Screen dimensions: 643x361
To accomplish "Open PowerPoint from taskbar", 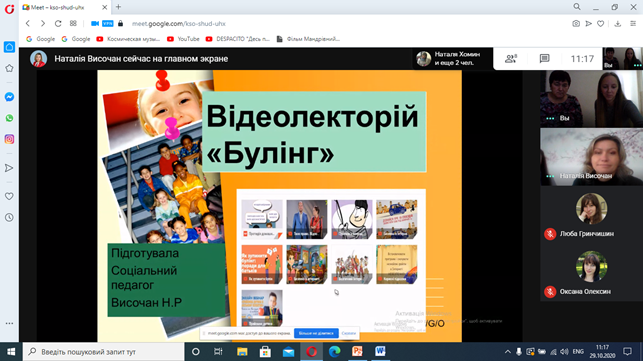I will click(358, 352).
